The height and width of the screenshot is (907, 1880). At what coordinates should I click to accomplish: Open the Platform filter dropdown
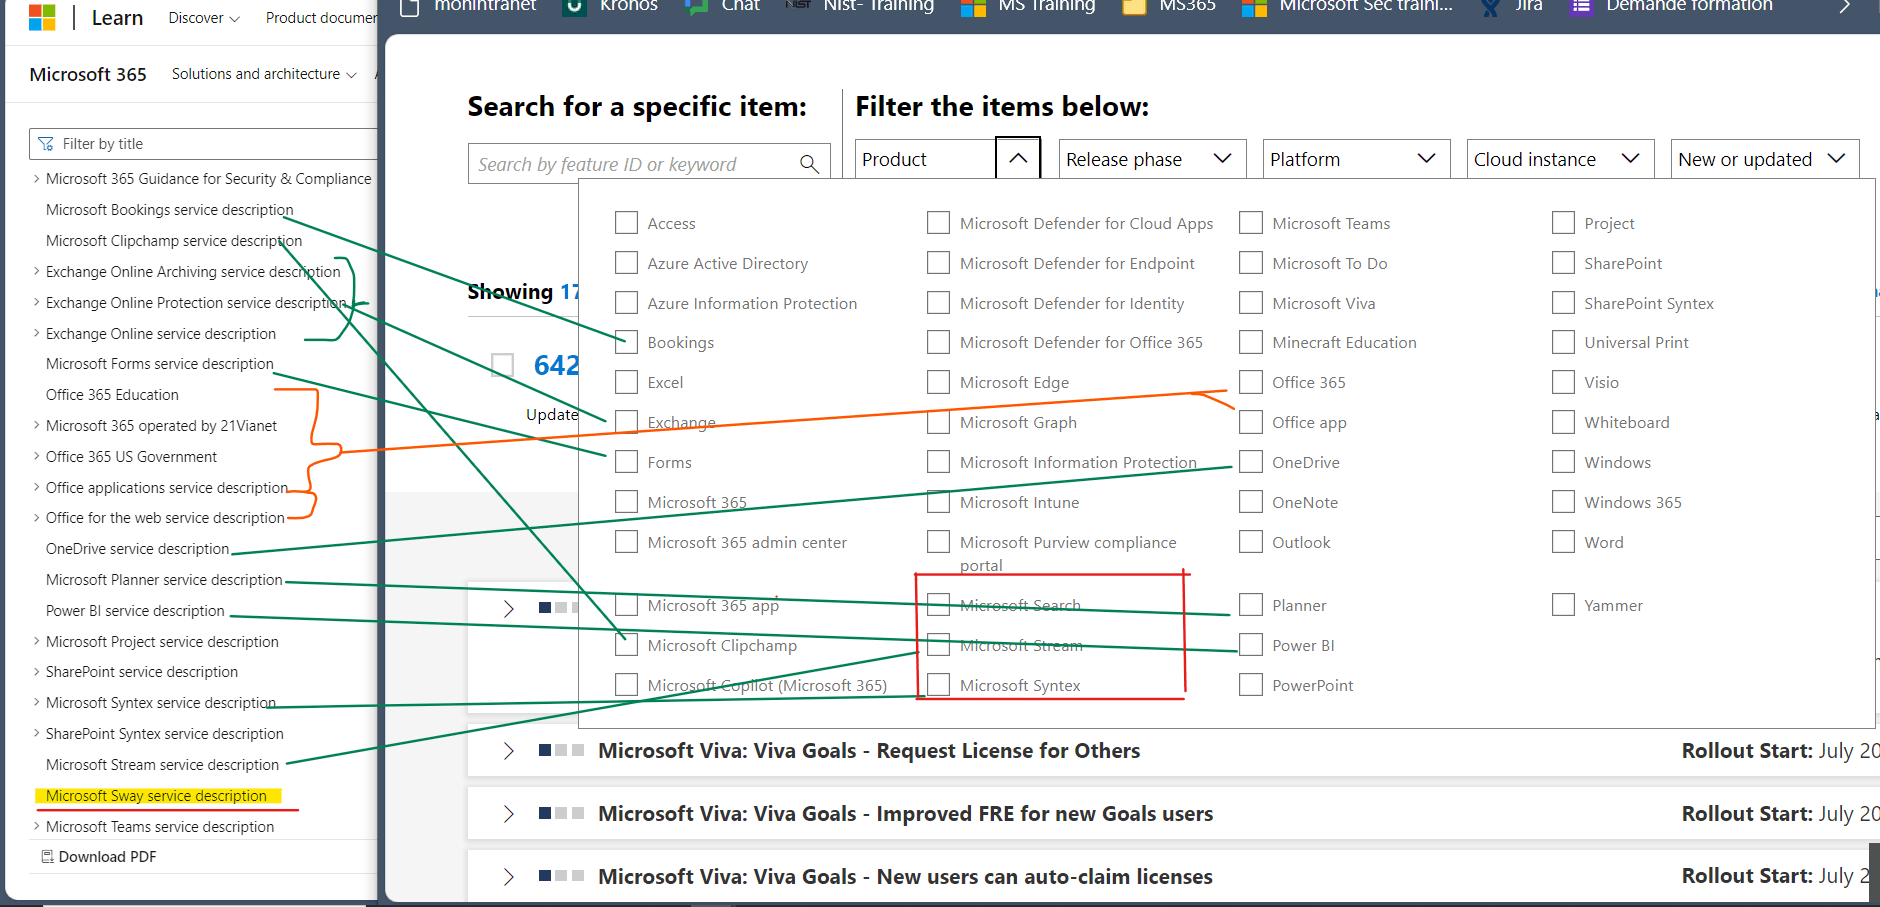pyautogui.click(x=1356, y=159)
